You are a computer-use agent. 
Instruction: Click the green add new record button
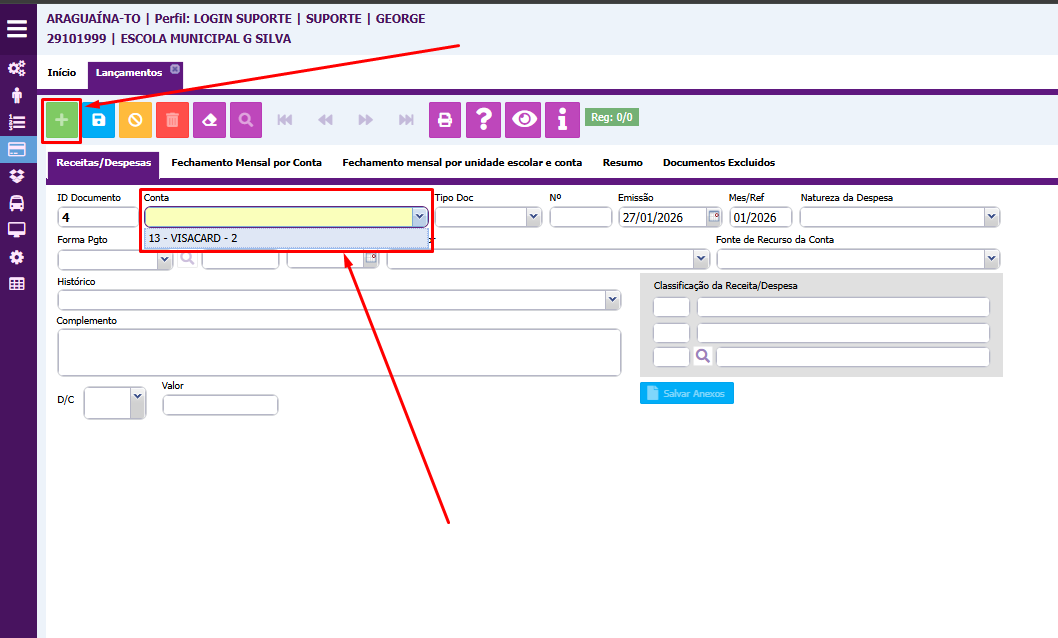pyautogui.click(x=62, y=120)
